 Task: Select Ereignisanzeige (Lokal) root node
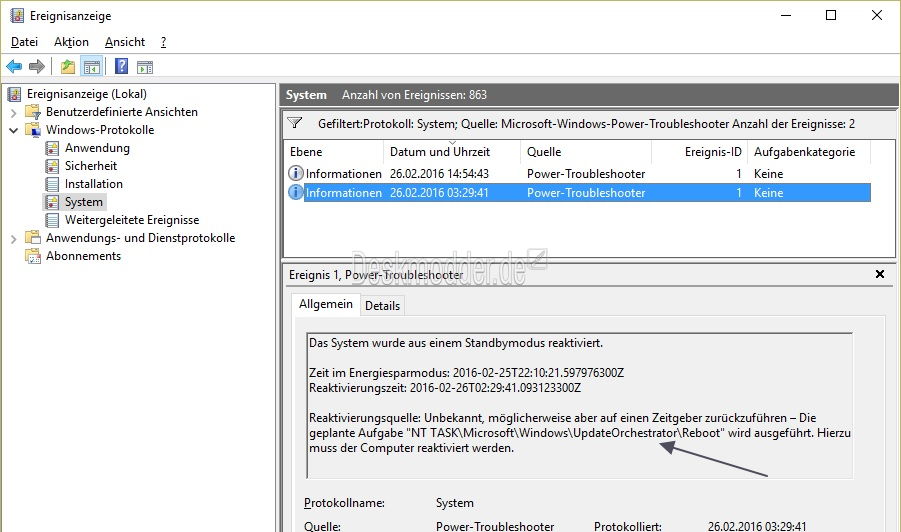point(87,94)
